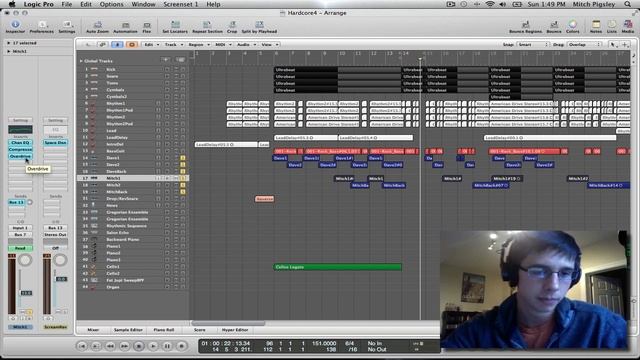Open the Drag Overlap dropdown
The width and height of the screenshot is (640, 360).
[584, 44]
